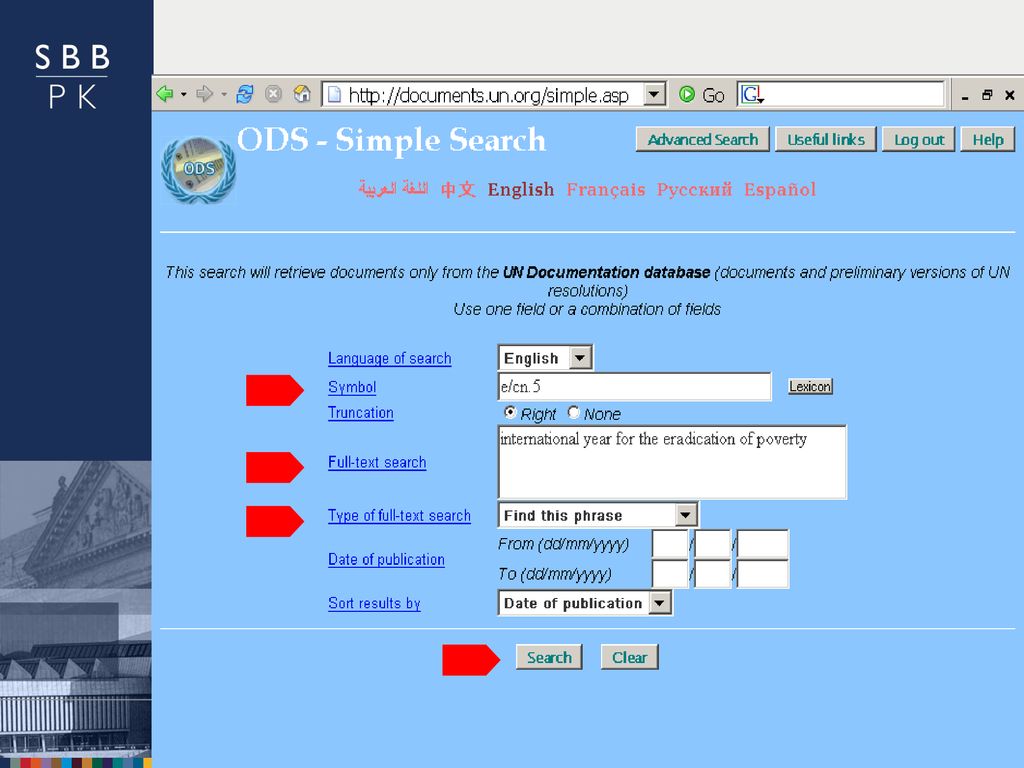This screenshot has height=768, width=1024.
Task: Open the Type of full-text search dropdown
Action: pos(685,515)
